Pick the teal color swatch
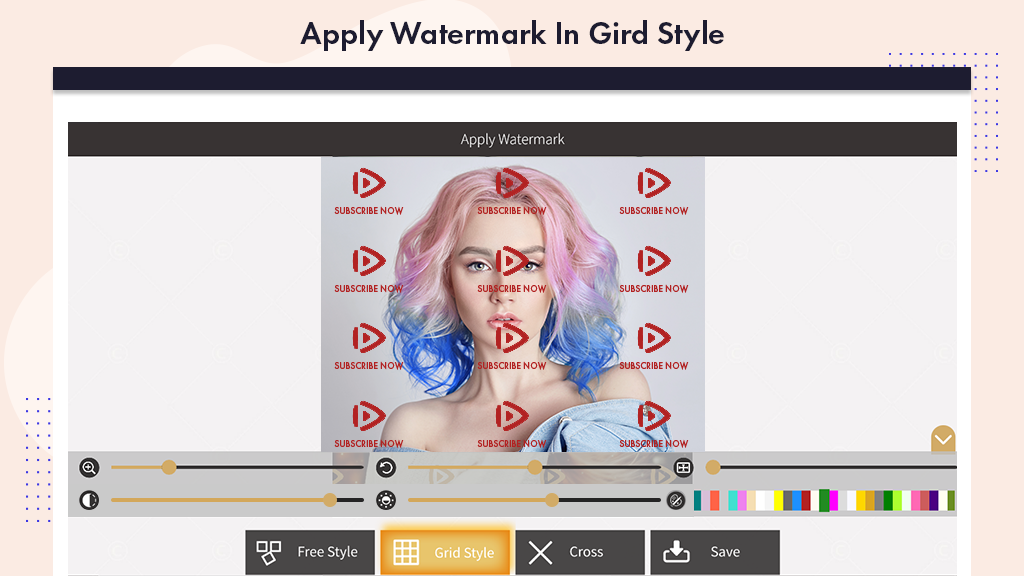This screenshot has width=1024, height=576. (697, 500)
